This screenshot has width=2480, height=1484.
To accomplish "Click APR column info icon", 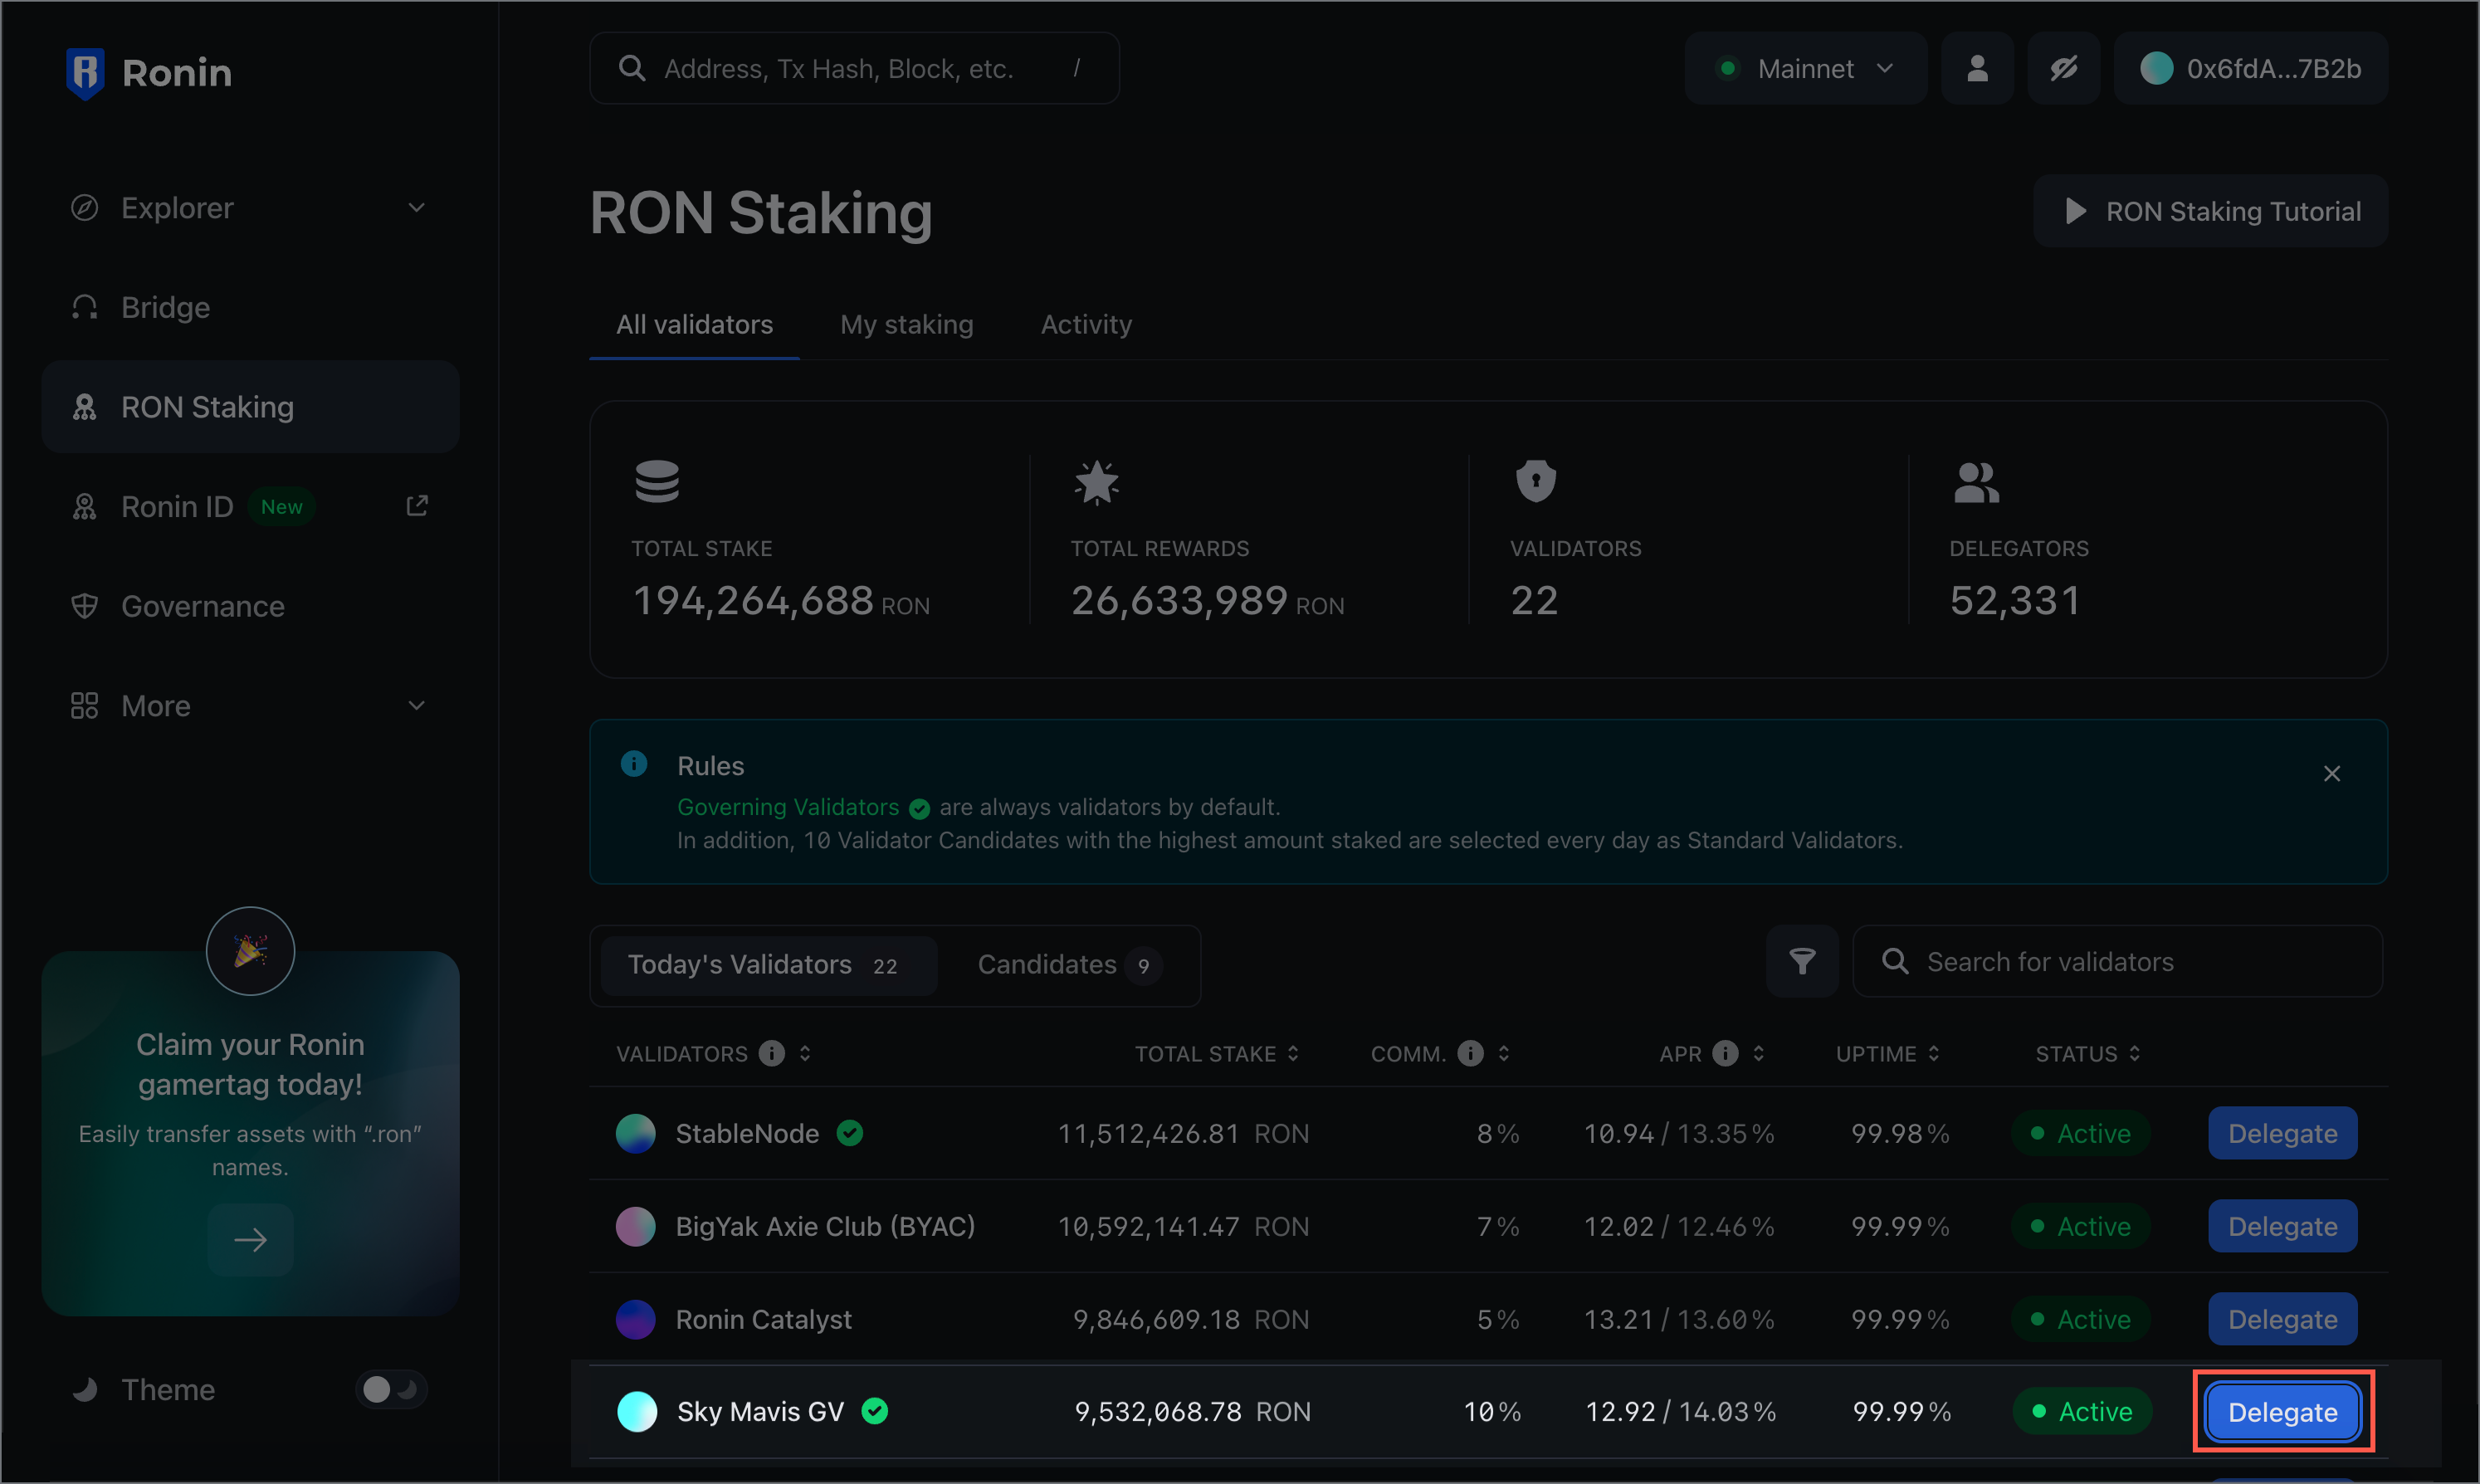I will click(x=1725, y=1053).
